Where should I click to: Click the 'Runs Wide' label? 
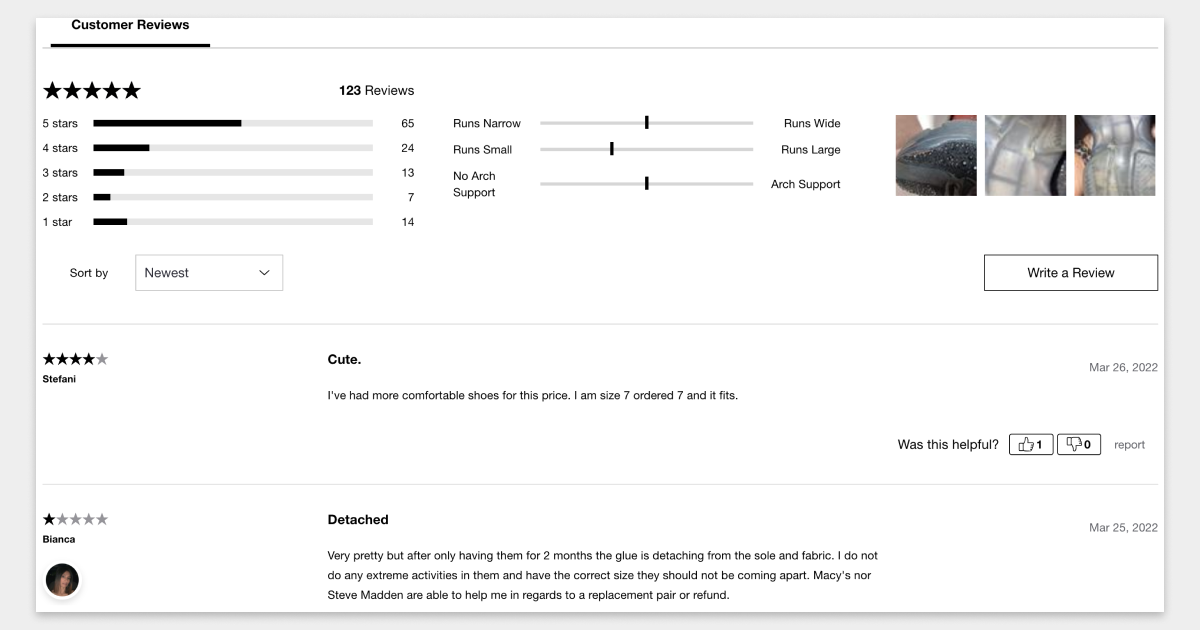[x=812, y=124]
